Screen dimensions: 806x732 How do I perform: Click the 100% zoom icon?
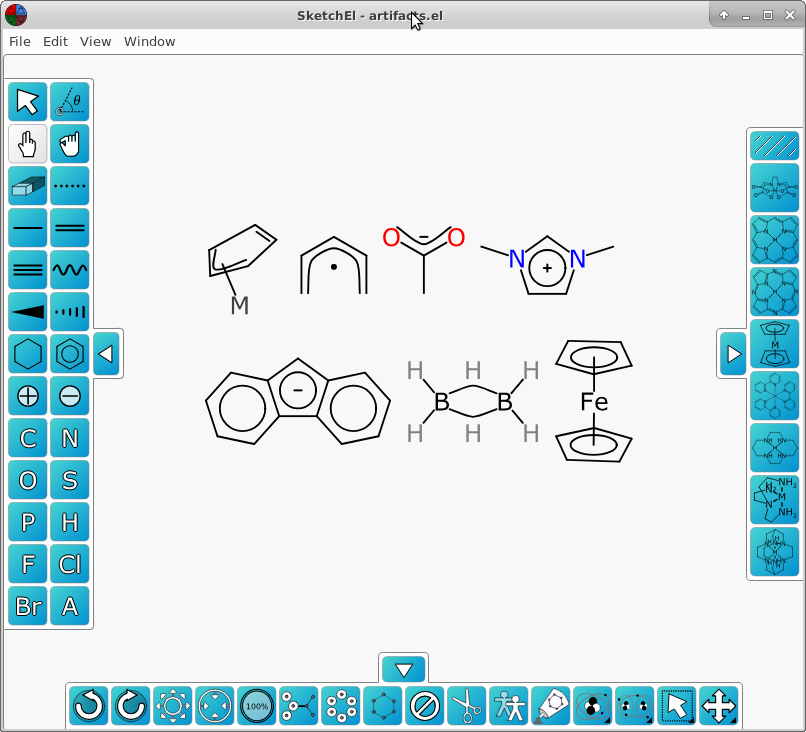tap(257, 706)
